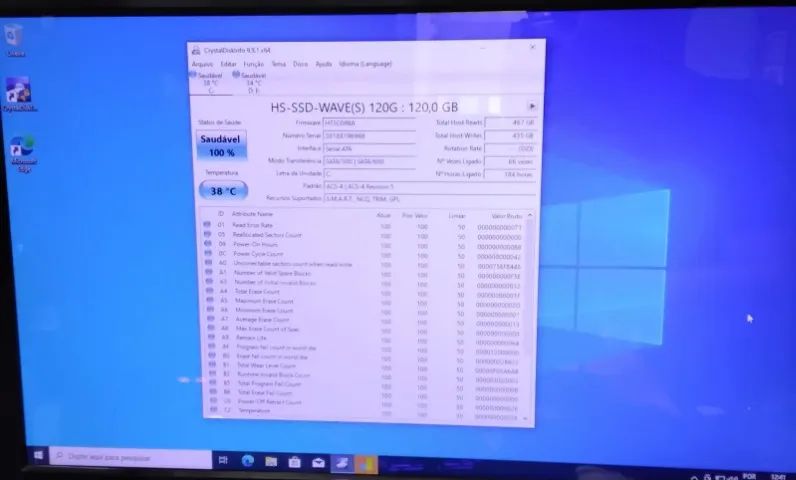Click the Attribute Name column header
The height and width of the screenshot is (480, 796).
click(252, 214)
